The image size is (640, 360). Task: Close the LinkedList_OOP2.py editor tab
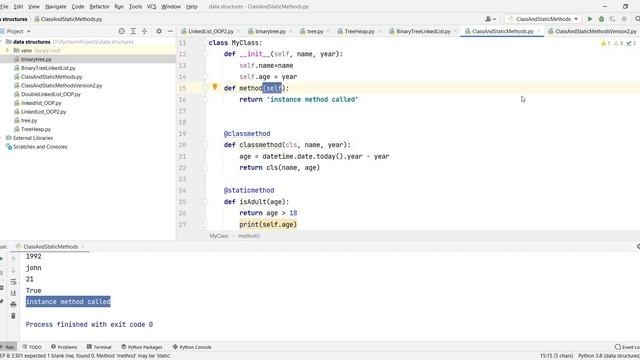coord(238,31)
